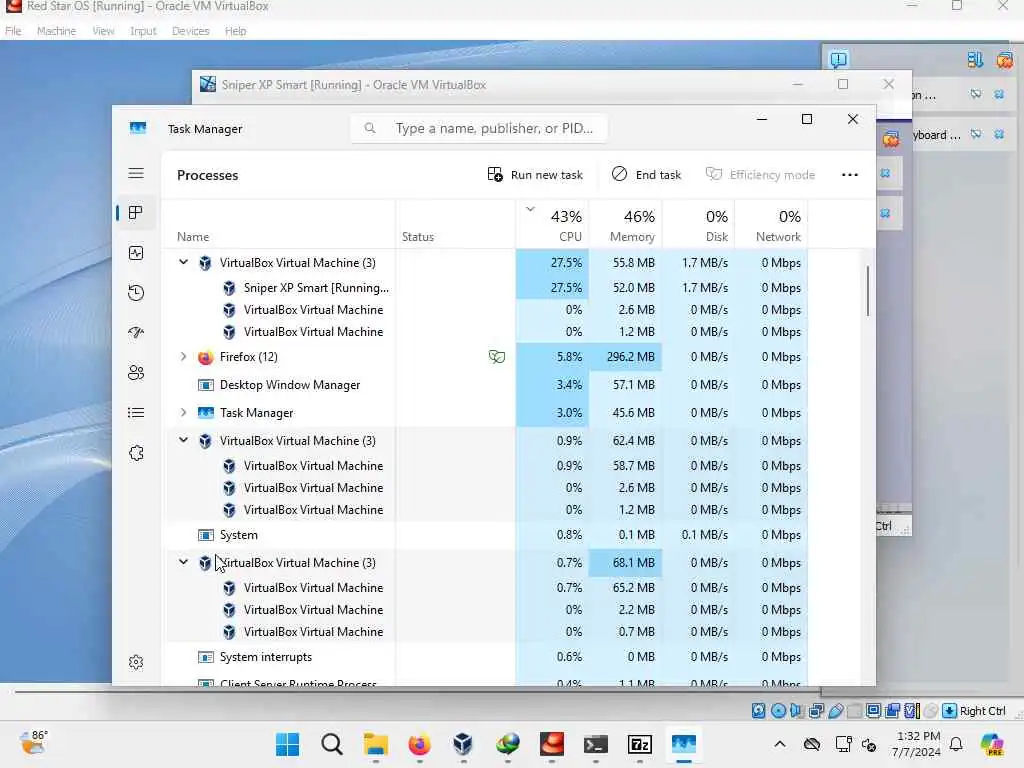Click End task button

(647, 174)
